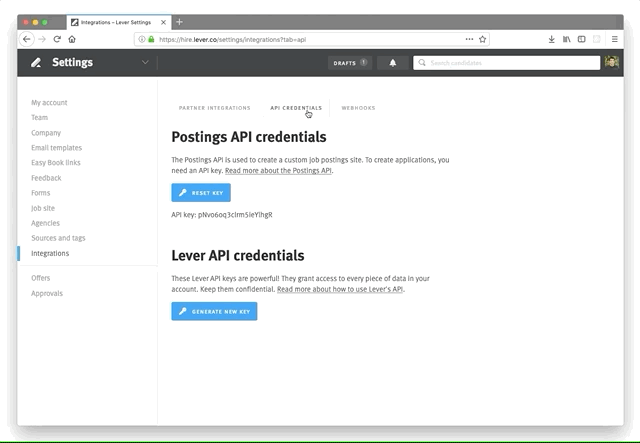
Task: Click the Lever API credentials heading
Action: tap(238, 256)
